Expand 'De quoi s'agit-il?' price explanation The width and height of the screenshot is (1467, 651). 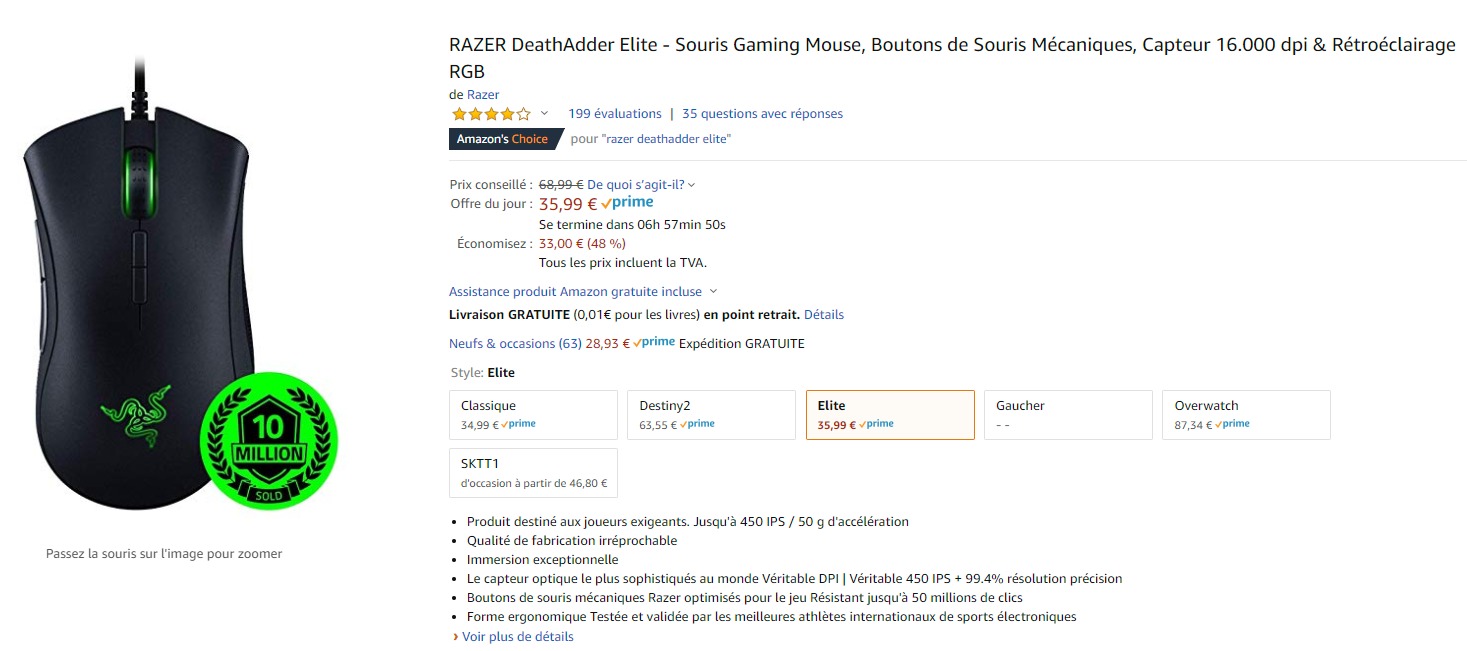point(641,184)
